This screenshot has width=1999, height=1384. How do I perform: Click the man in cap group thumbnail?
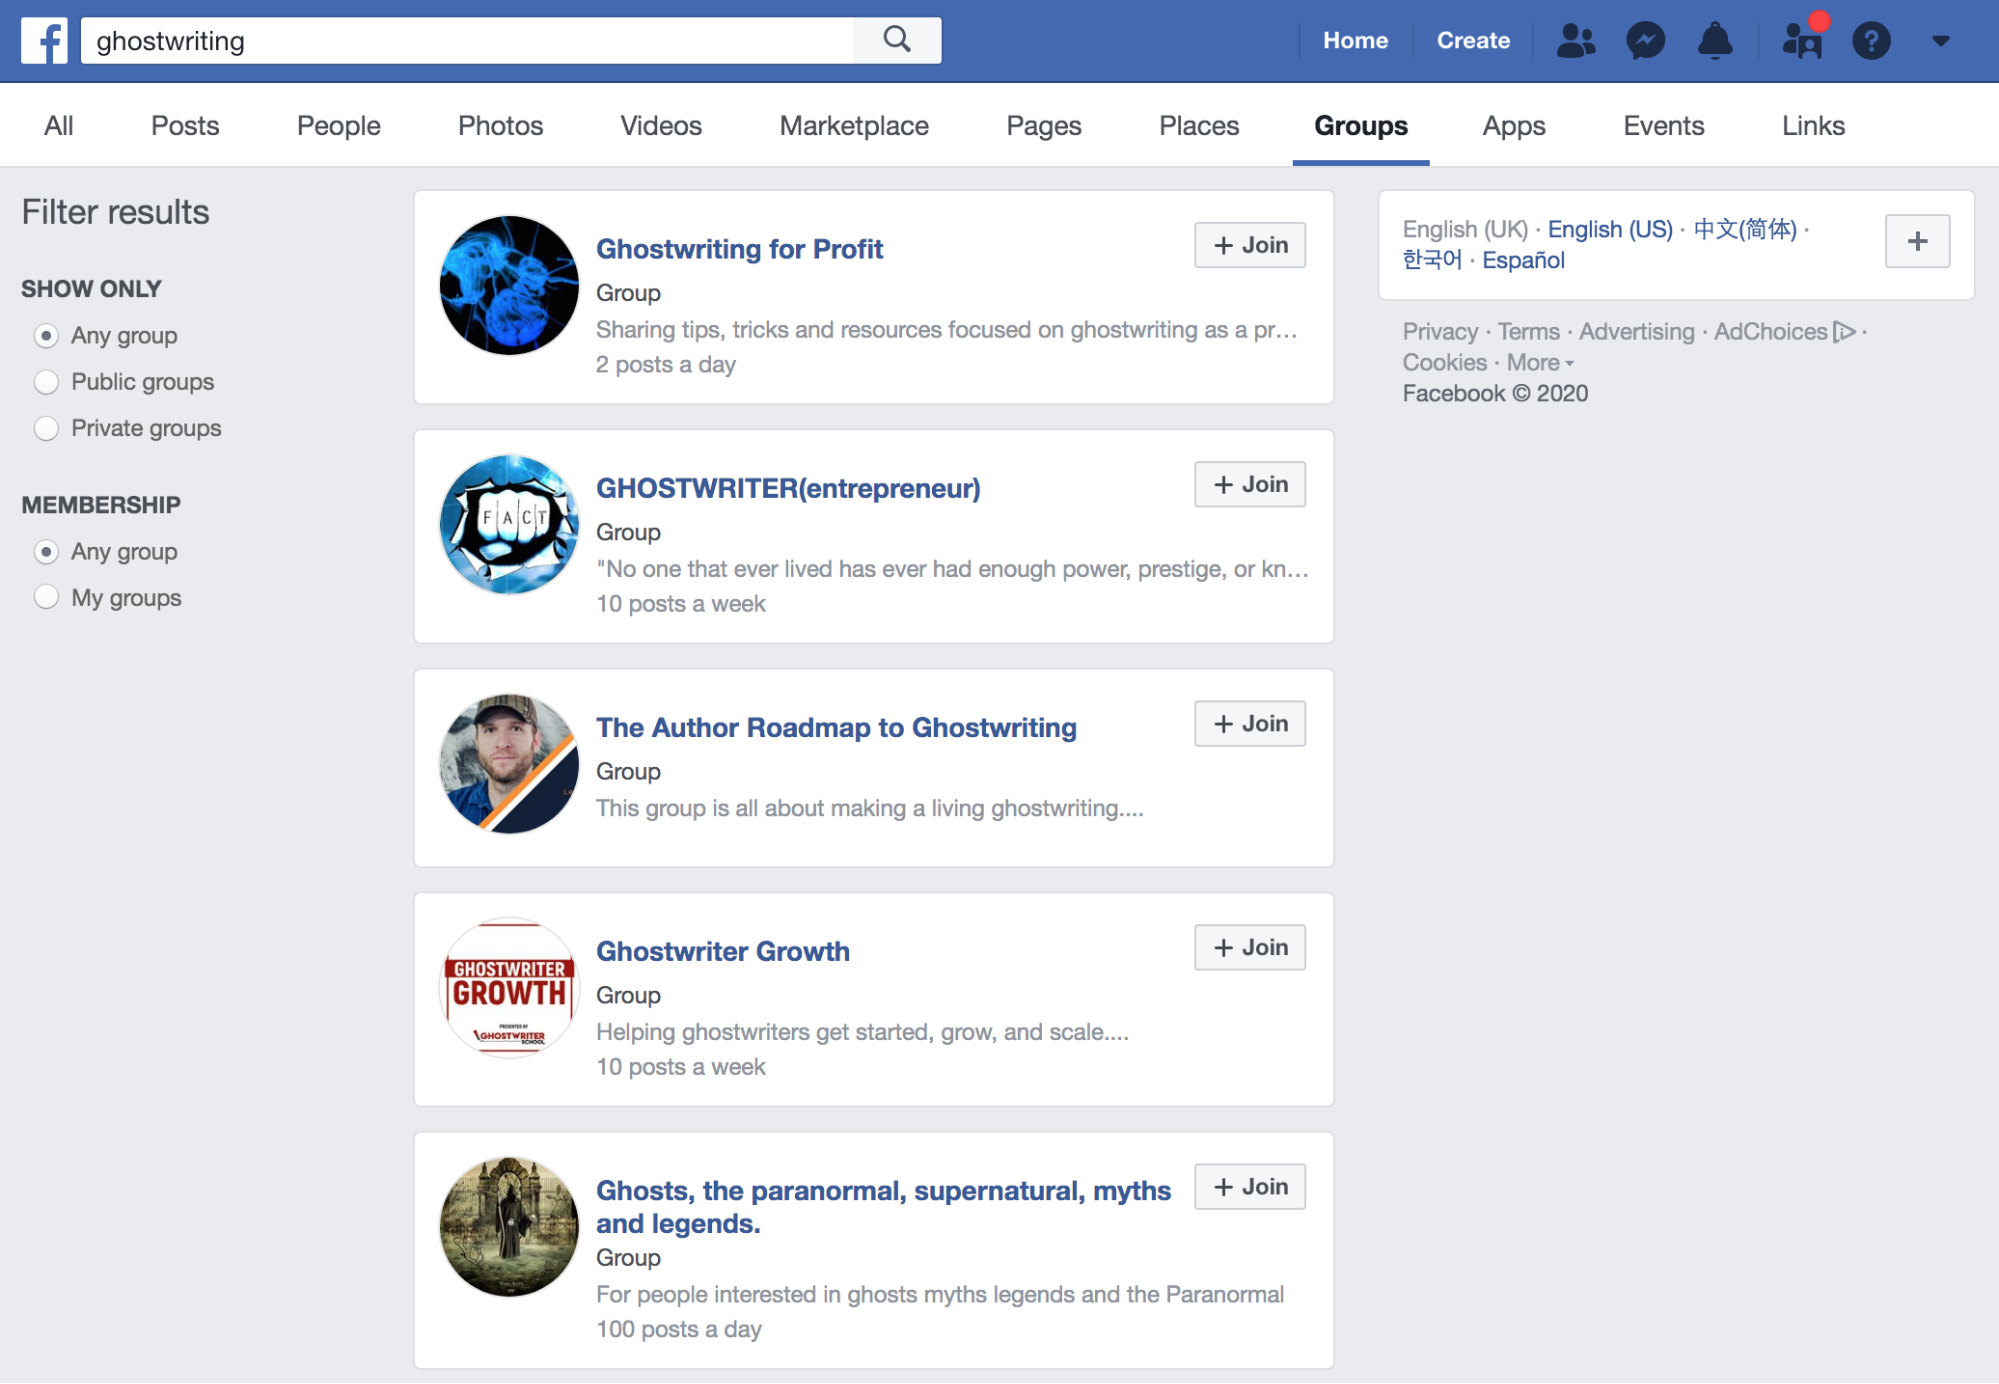(x=509, y=763)
